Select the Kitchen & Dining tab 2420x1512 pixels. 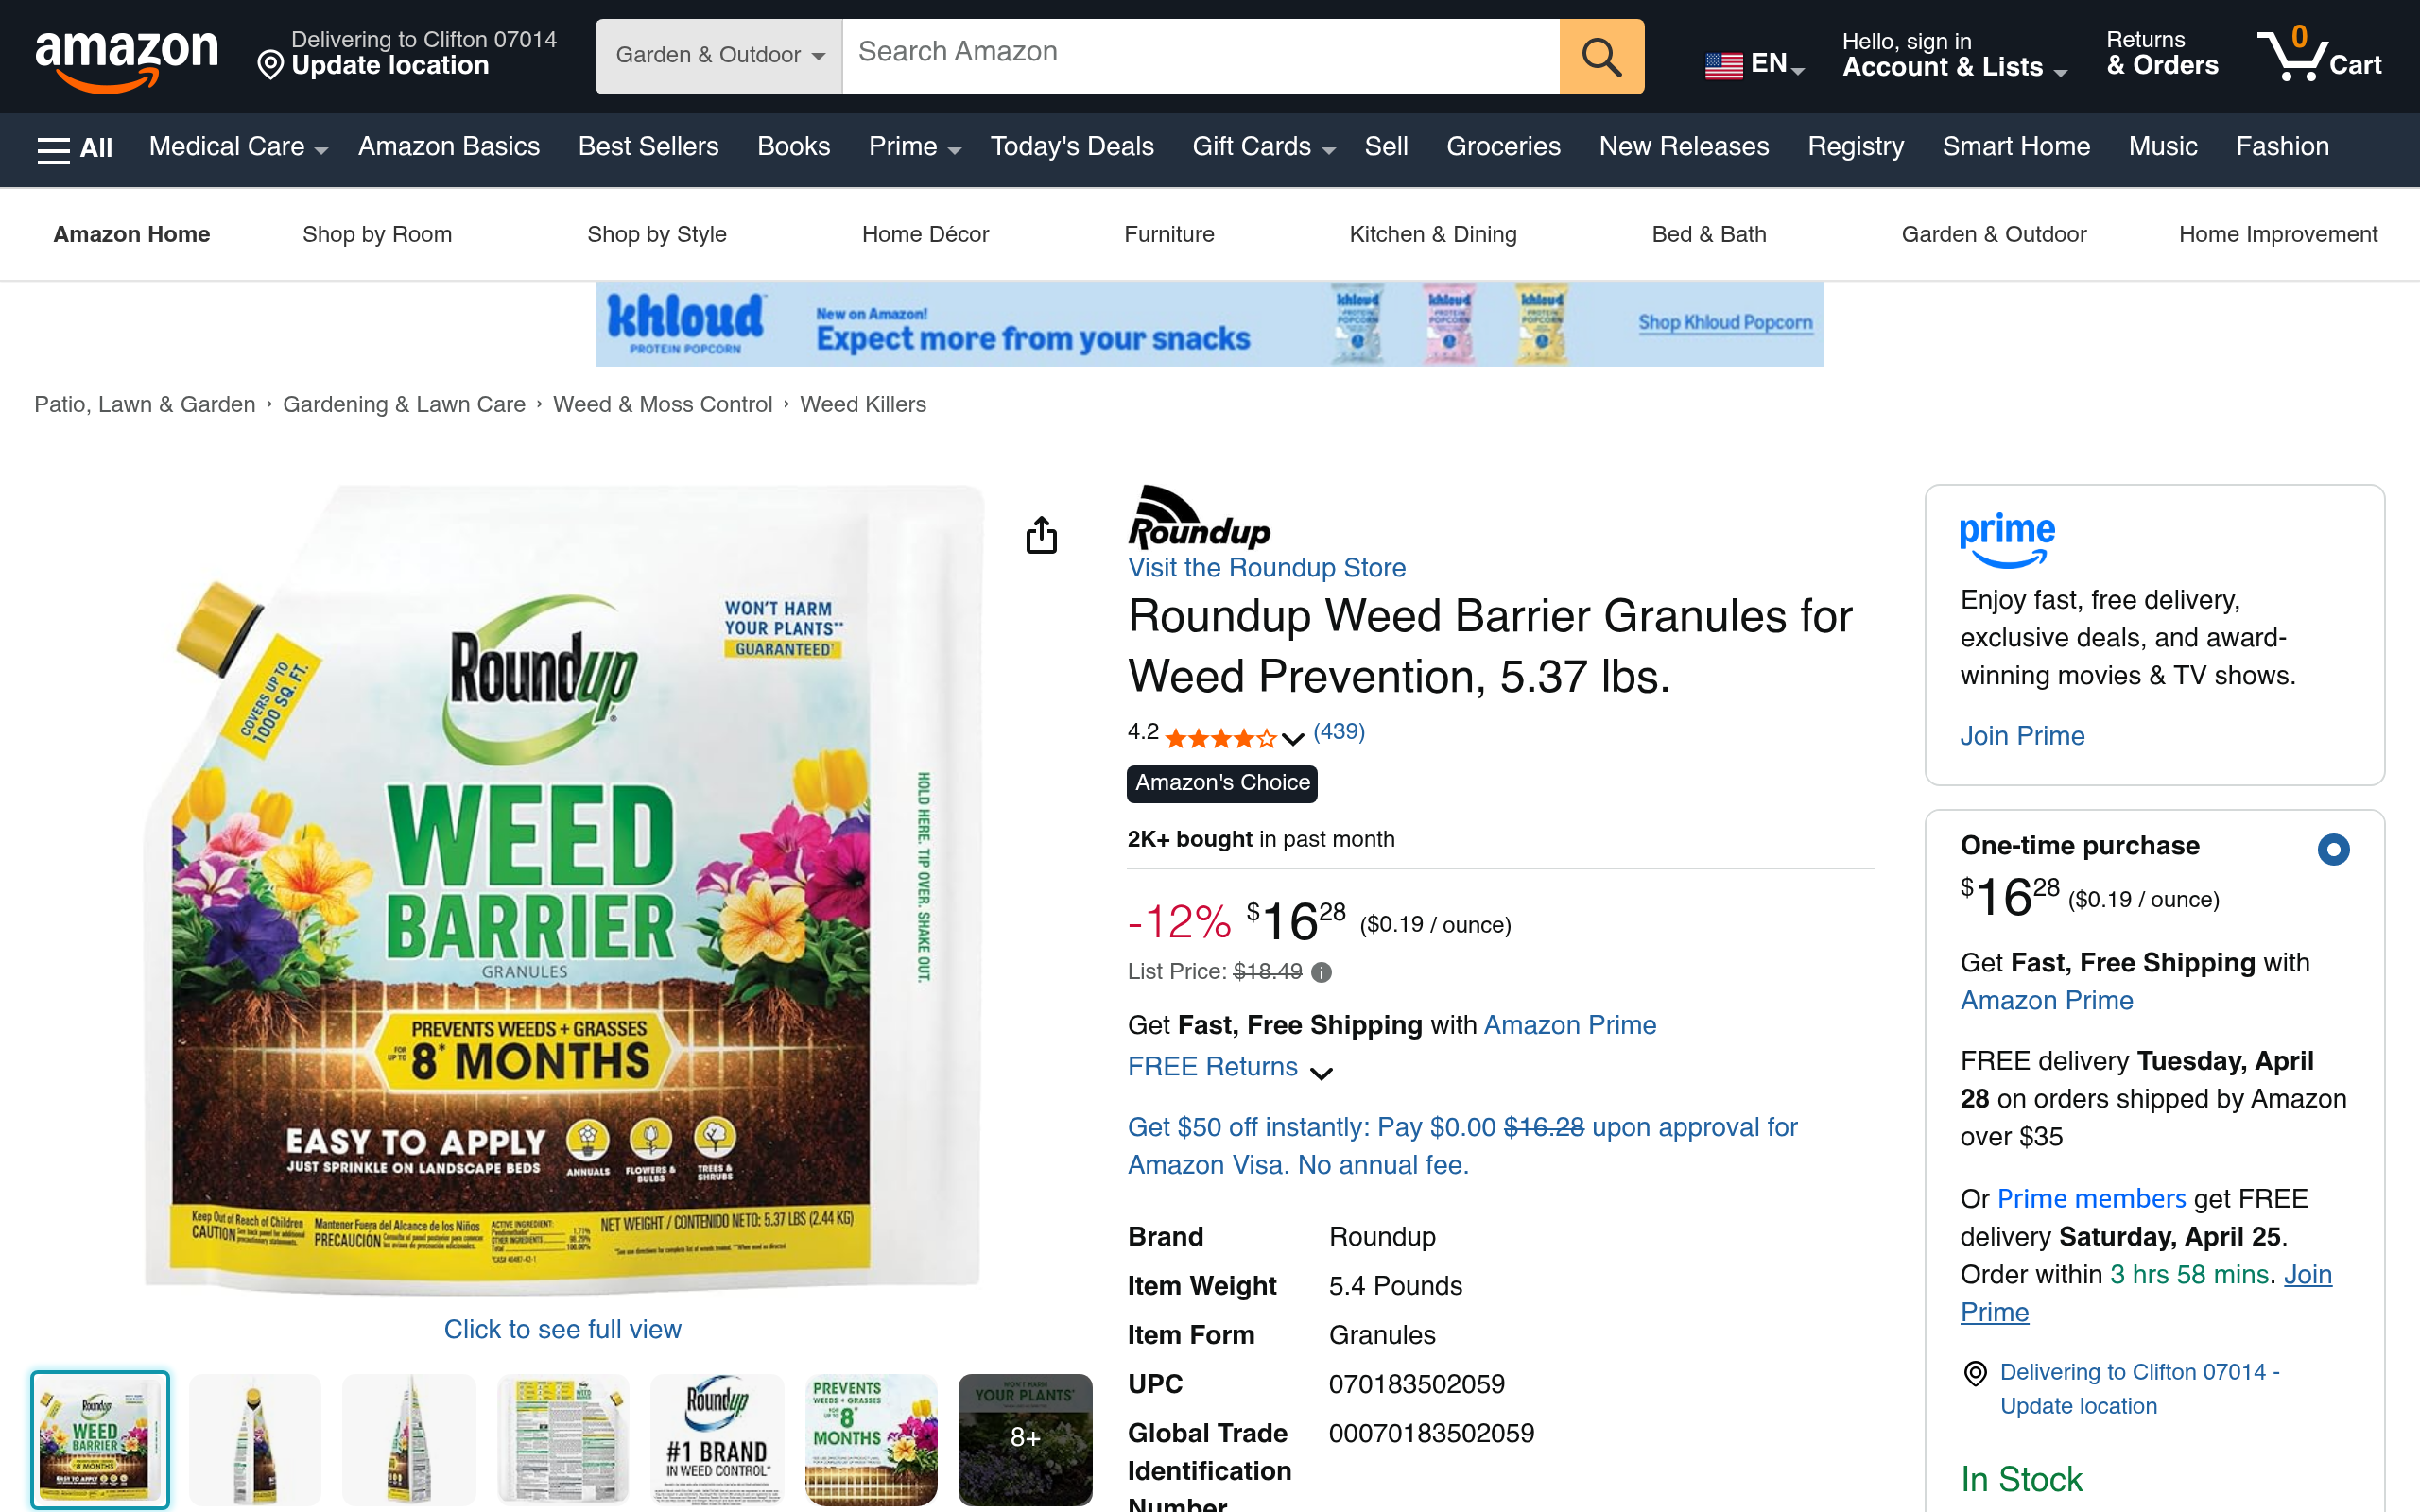[1432, 234]
